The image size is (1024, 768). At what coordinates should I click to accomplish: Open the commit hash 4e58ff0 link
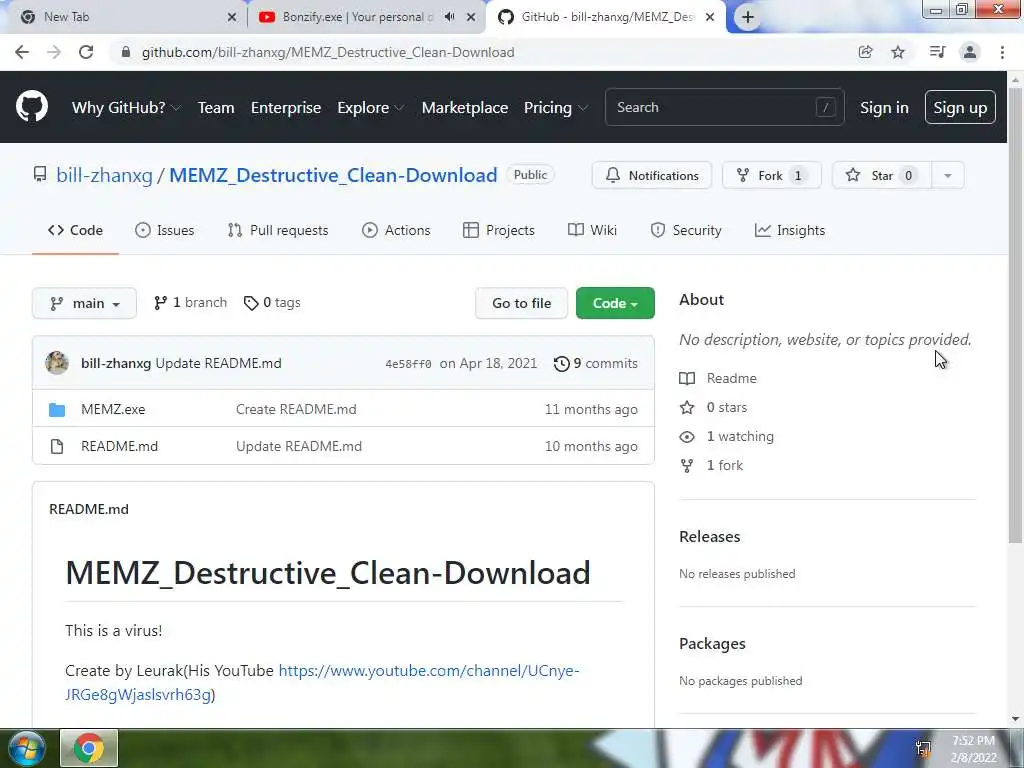click(x=408, y=364)
